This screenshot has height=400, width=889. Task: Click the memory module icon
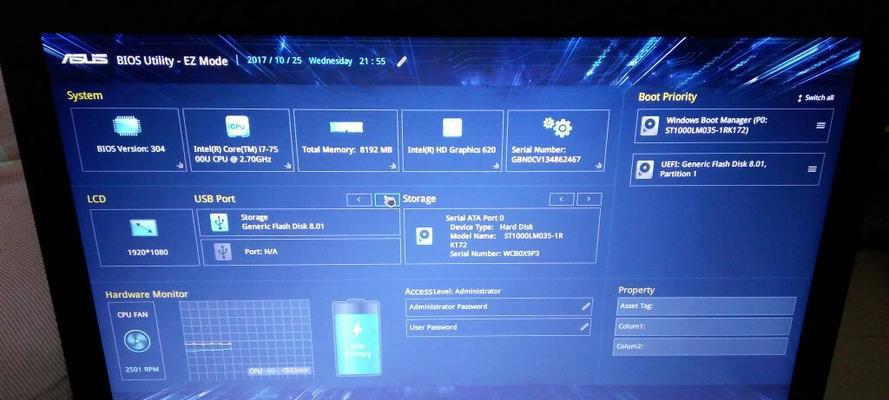pos(346,127)
